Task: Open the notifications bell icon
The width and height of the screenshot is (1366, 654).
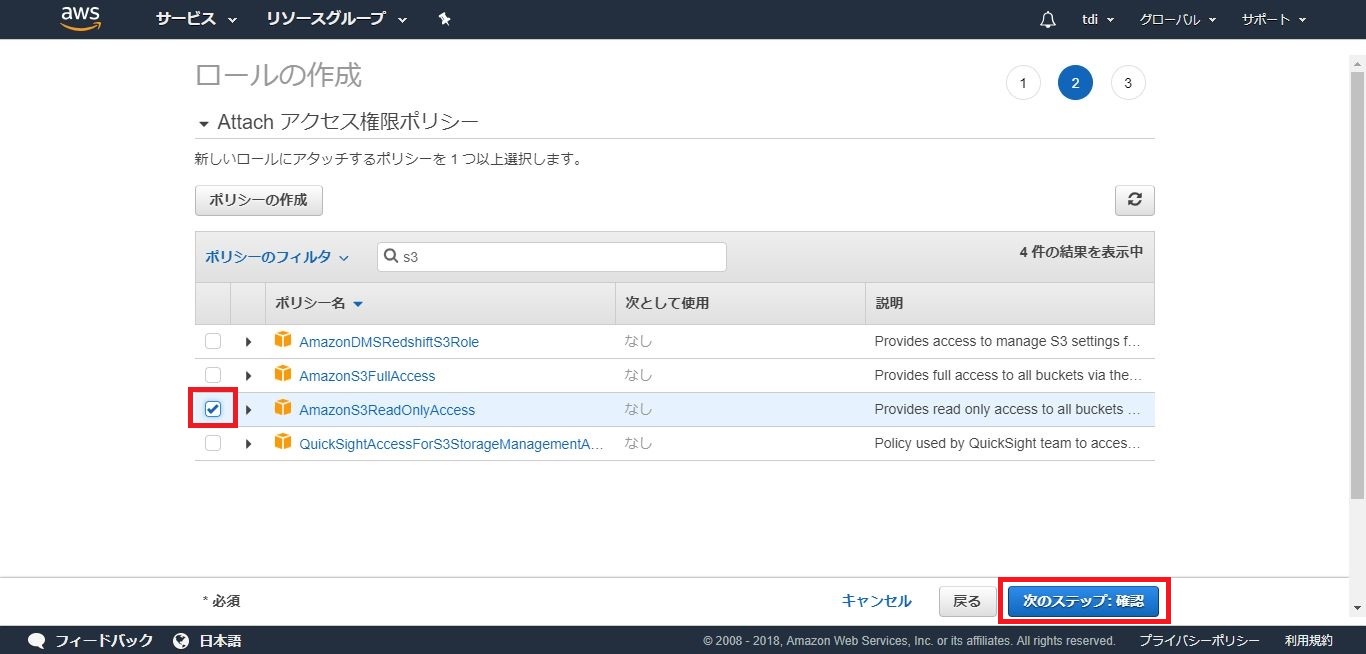Action: [x=1047, y=20]
